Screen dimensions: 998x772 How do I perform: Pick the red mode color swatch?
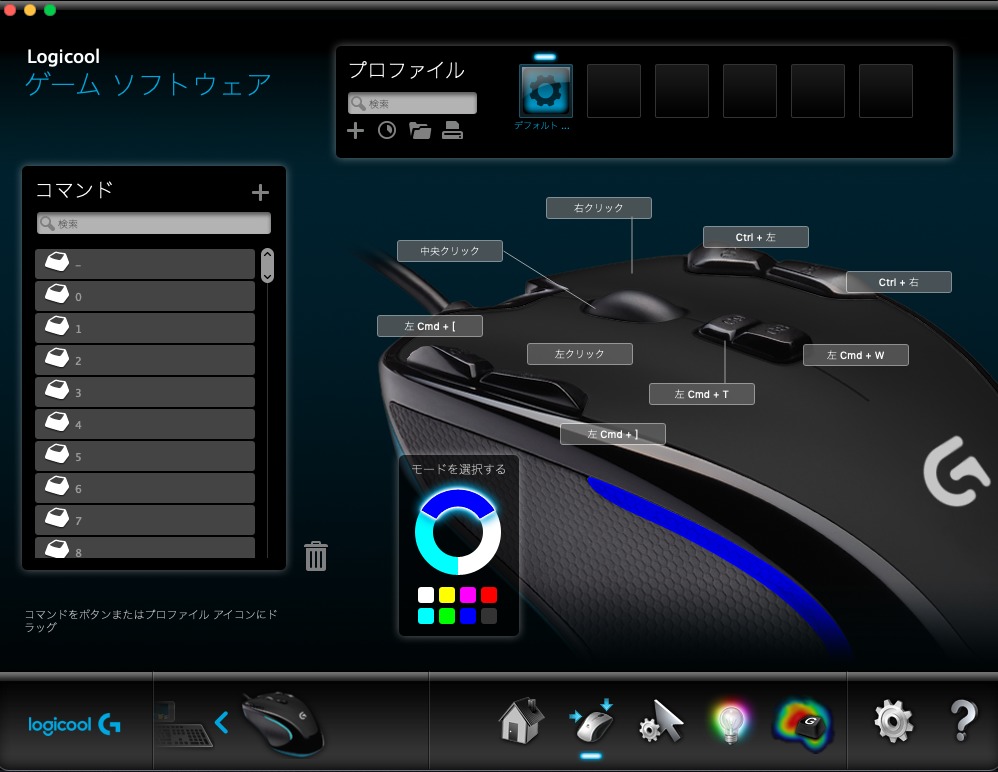pos(489,595)
